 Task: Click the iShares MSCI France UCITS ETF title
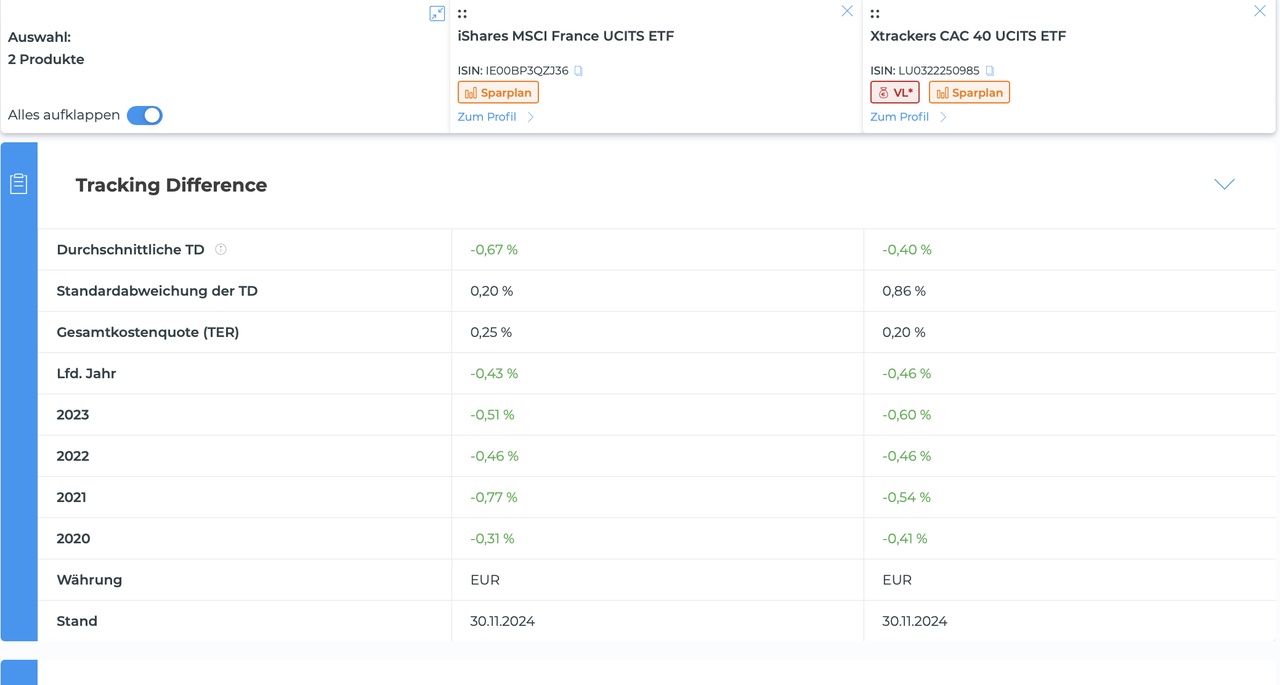point(566,36)
